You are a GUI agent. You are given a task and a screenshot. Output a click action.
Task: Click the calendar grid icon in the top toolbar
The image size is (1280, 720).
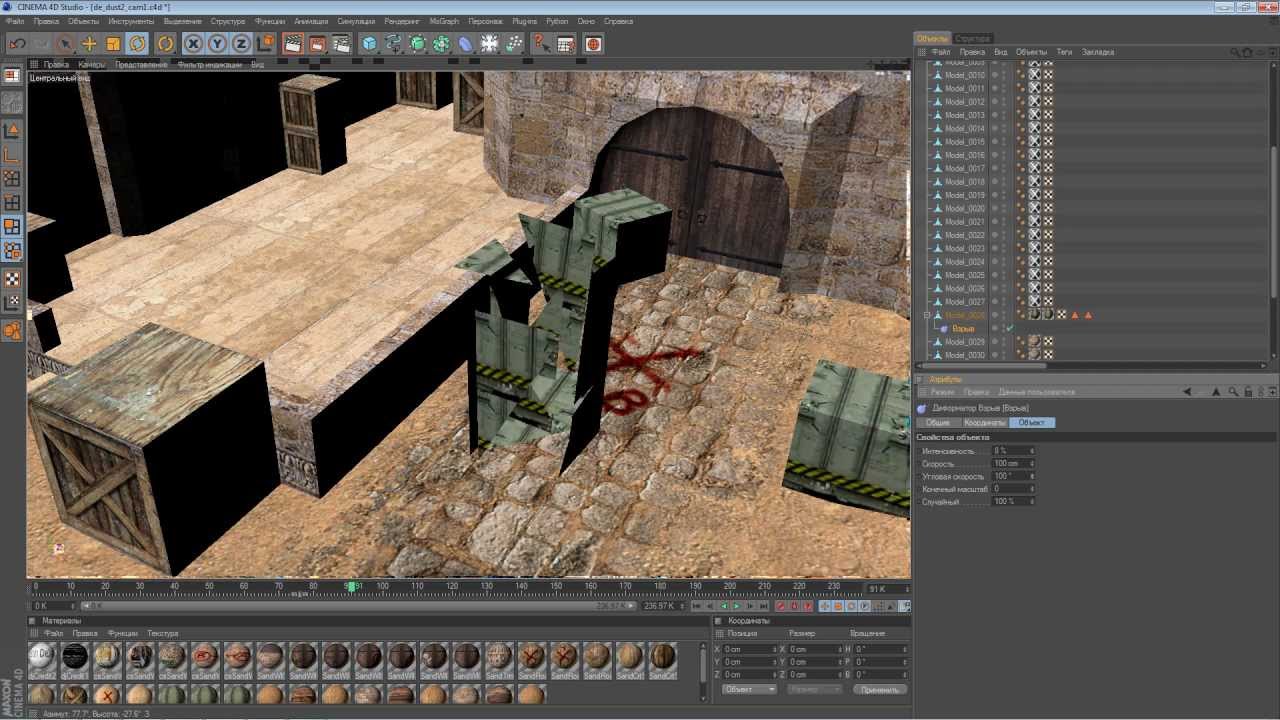tap(566, 44)
